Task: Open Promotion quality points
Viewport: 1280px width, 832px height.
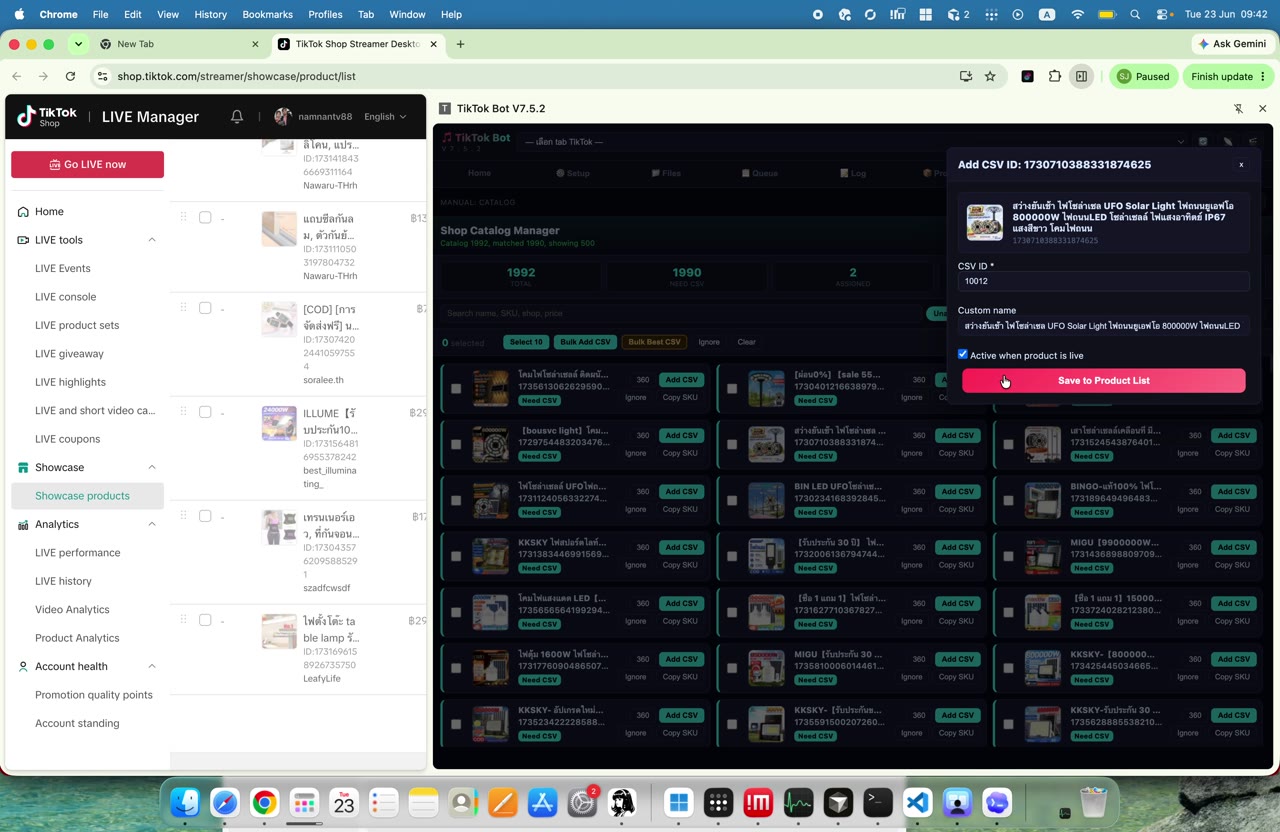Action: coord(94,695)
